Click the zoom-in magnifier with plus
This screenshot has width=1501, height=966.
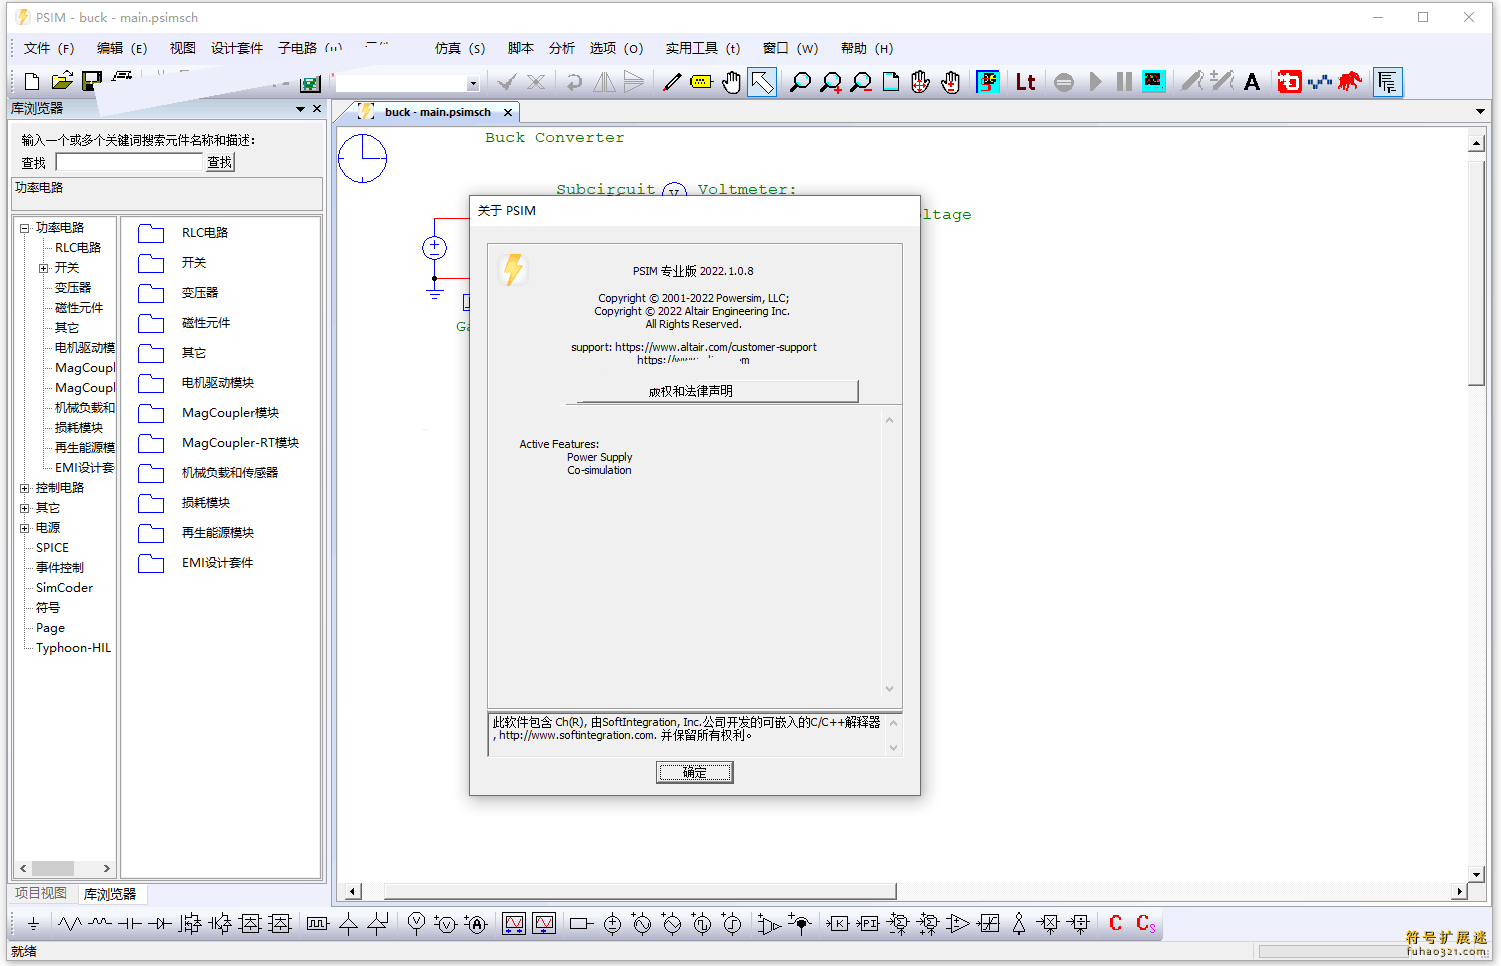[831, 82]
